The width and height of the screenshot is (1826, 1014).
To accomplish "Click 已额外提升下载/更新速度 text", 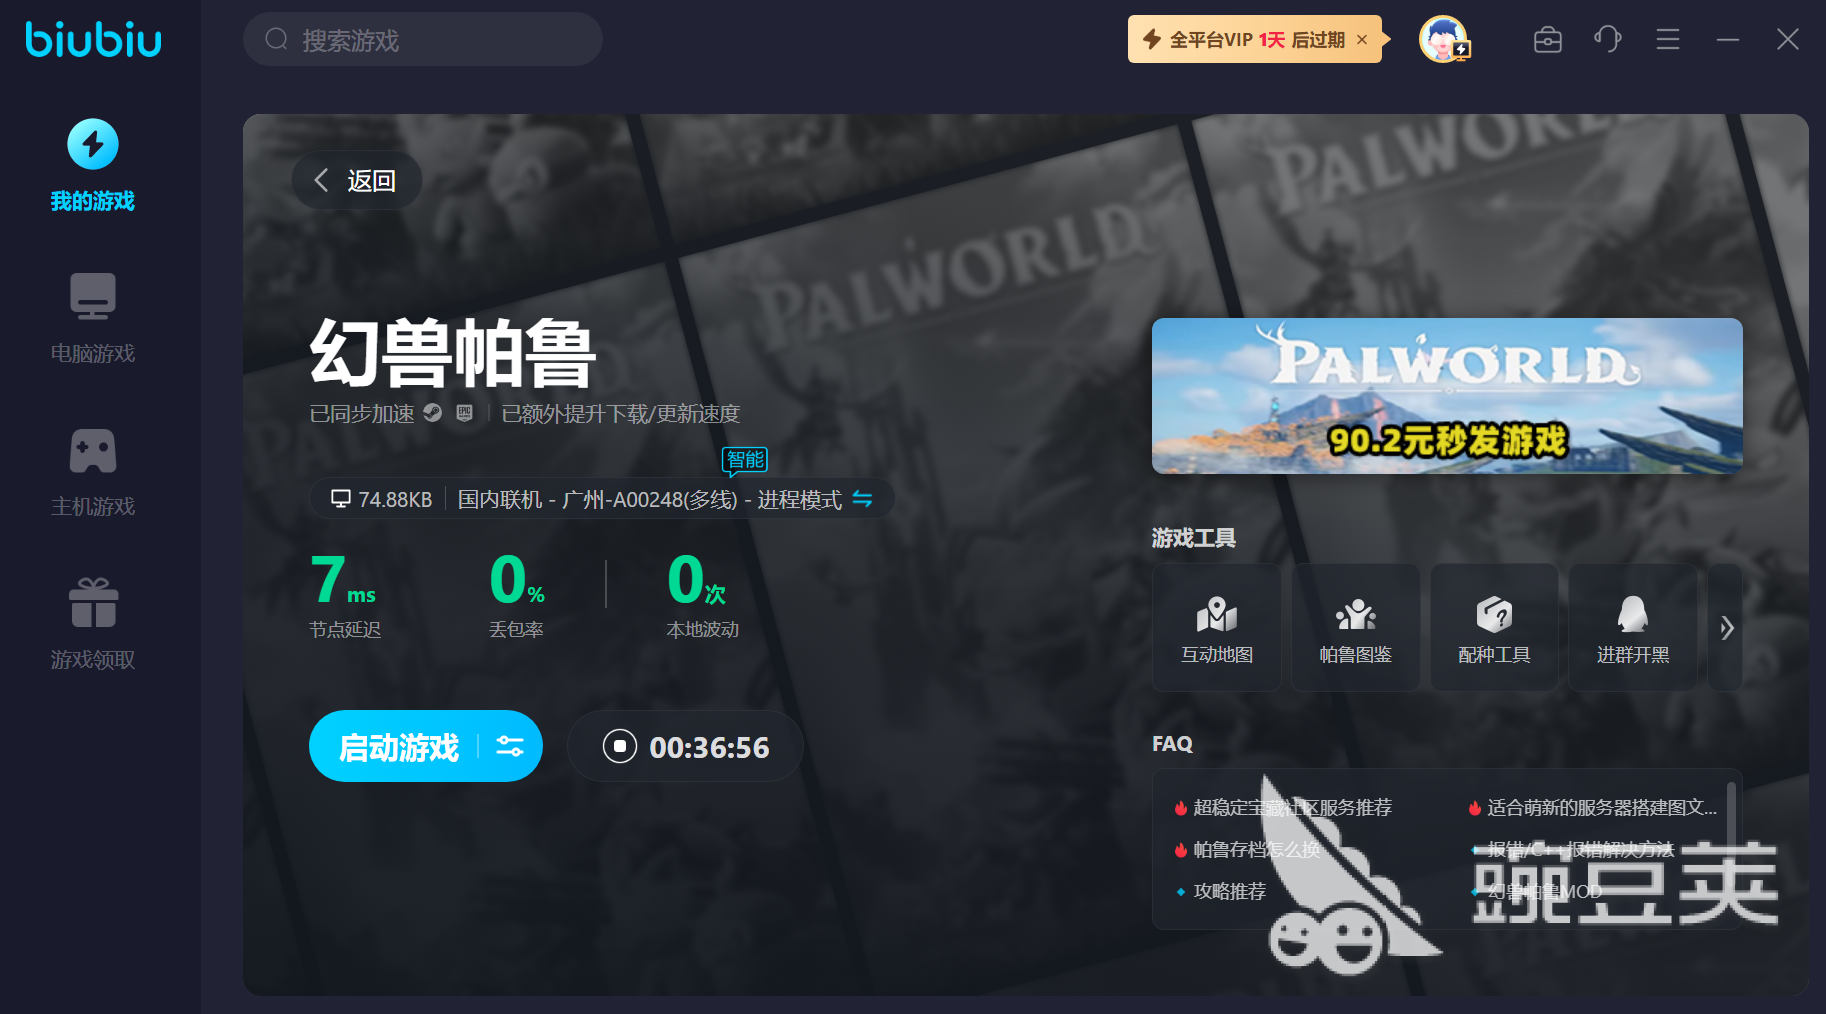I will (x=621, y=414).
